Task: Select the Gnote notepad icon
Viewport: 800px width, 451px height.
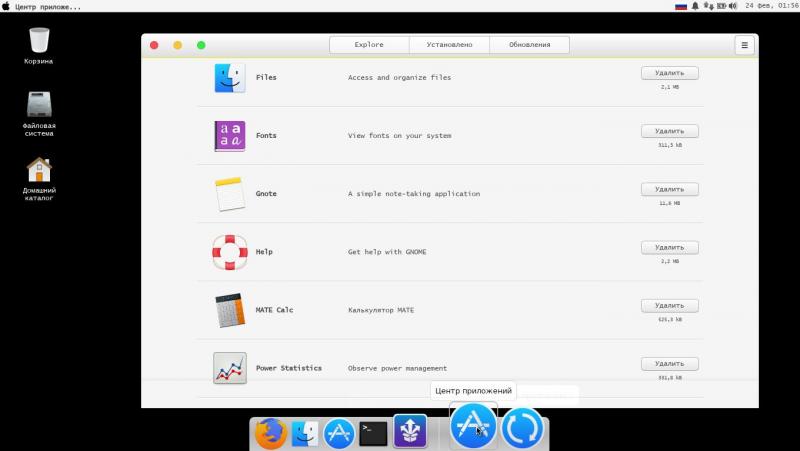Action: [x=229, y=194]
